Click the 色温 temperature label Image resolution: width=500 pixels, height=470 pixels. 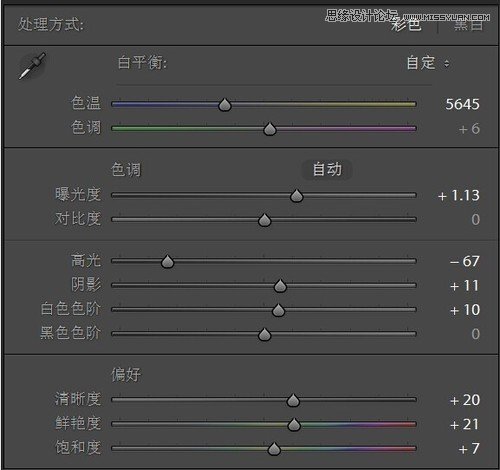(x=86, y=103)
